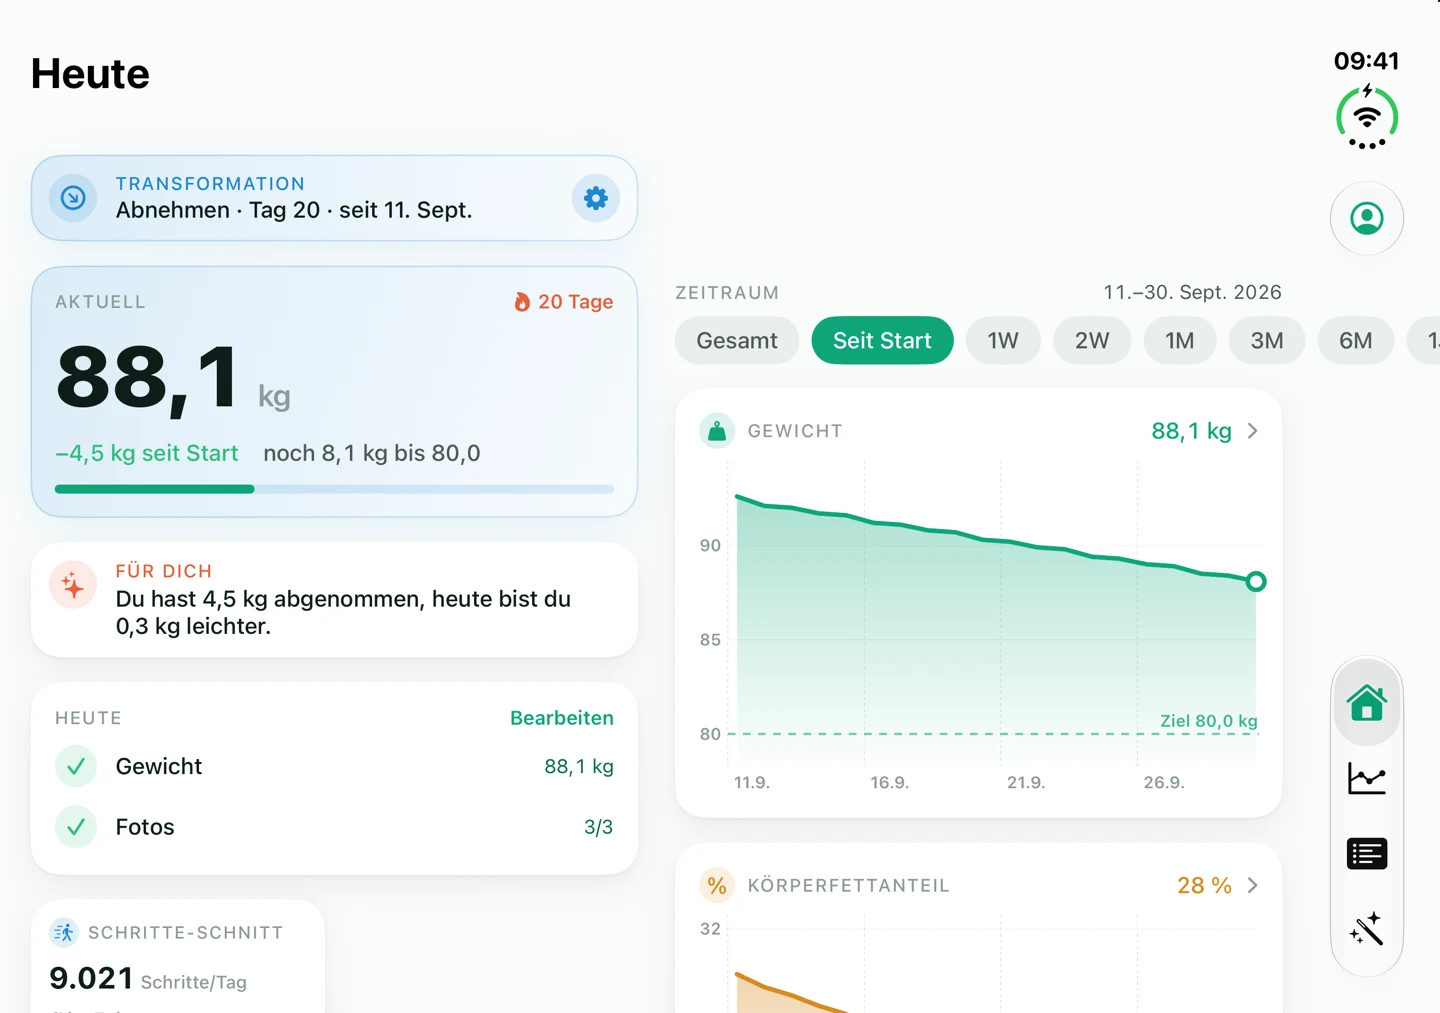
Task: Select the Gesamt time range
Action: click(737, 341)
